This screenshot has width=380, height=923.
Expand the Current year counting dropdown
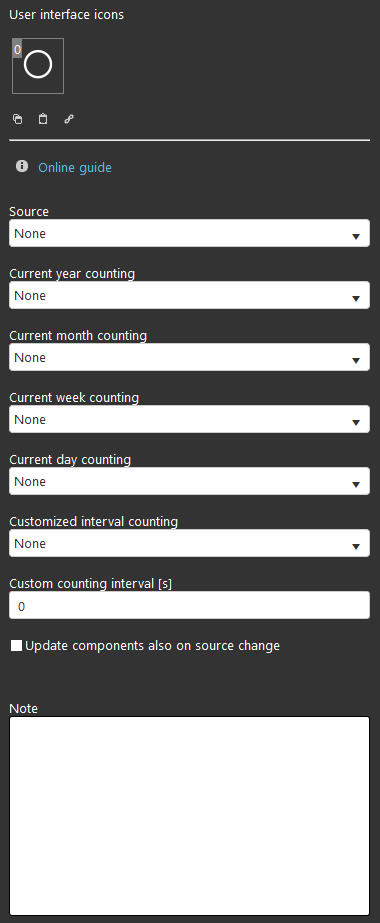pyautogui.click(x=189, y=296)
